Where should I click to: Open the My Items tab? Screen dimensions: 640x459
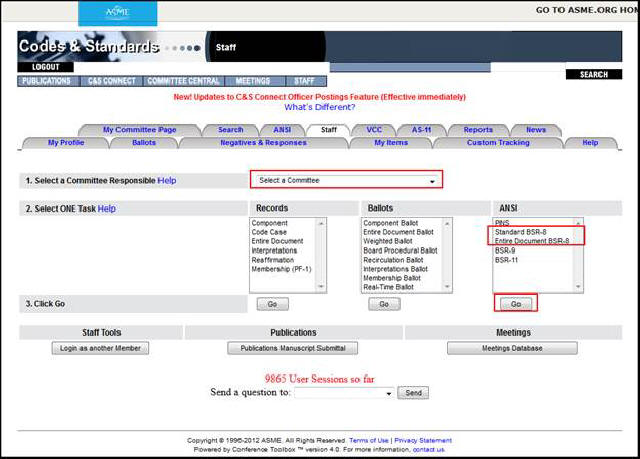391,143
